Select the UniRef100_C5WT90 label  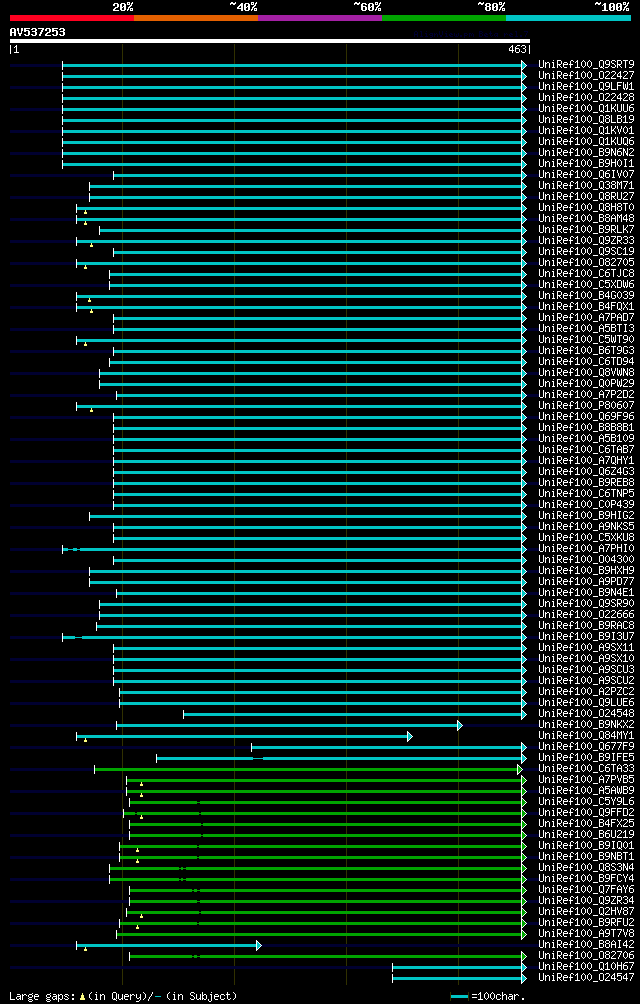(x=586, y=340)
